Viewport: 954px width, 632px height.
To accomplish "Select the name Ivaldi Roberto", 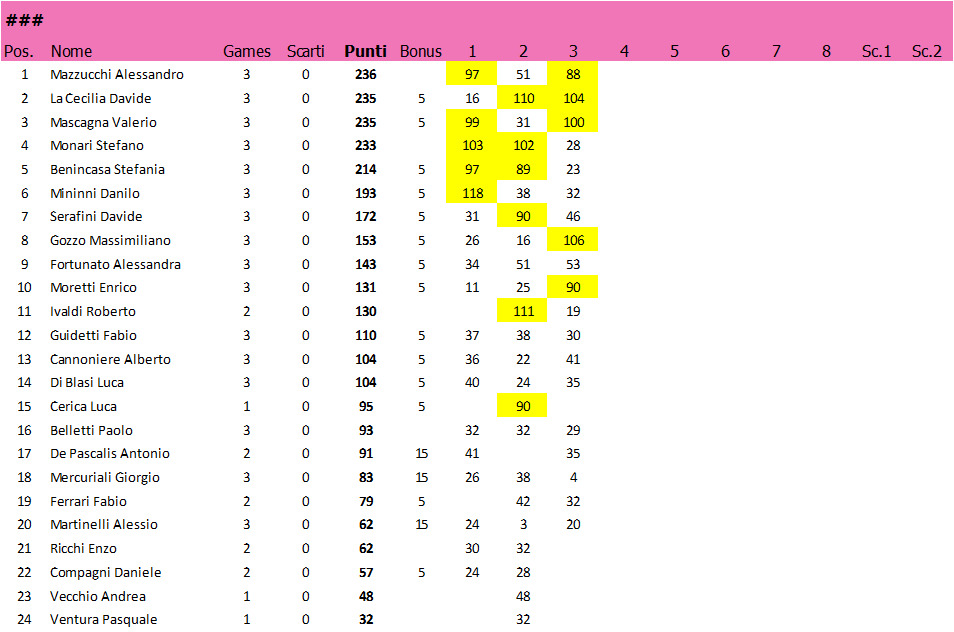I will point(92,311).
